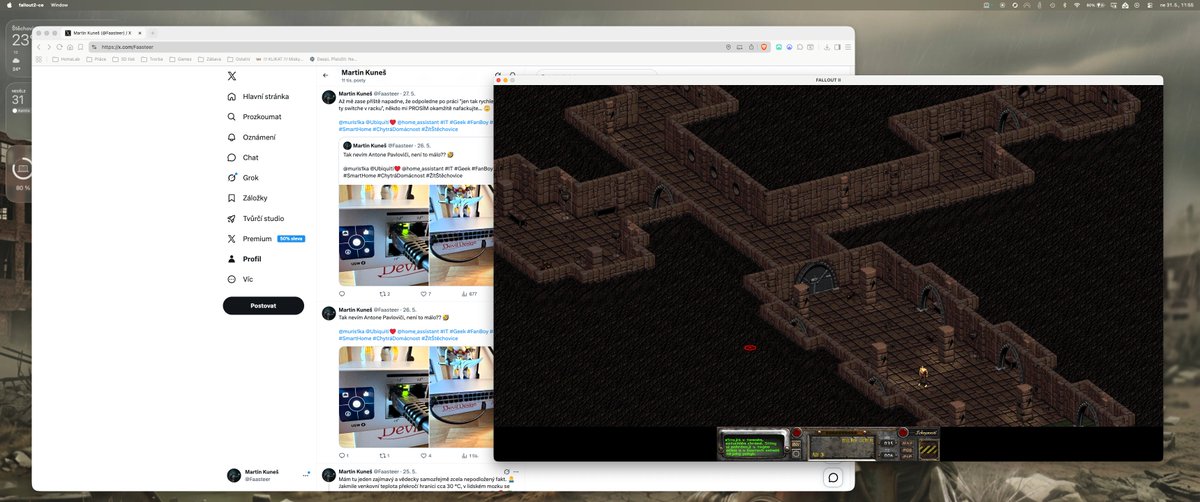The height and width of the screenshot is (502, 1200).
Task: Click the player character in Fallout map
Action: coord(922,375)
